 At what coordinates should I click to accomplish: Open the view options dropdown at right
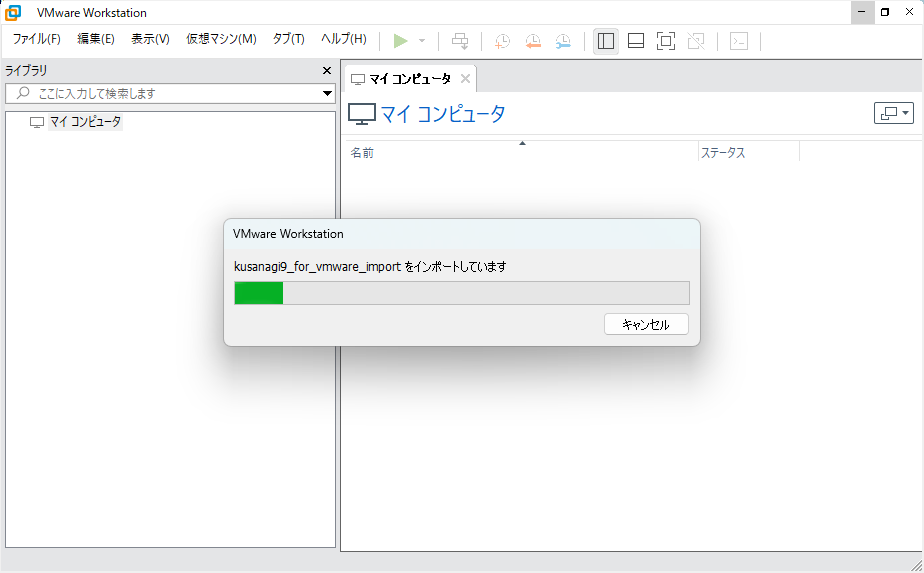(x=894, y=113)
